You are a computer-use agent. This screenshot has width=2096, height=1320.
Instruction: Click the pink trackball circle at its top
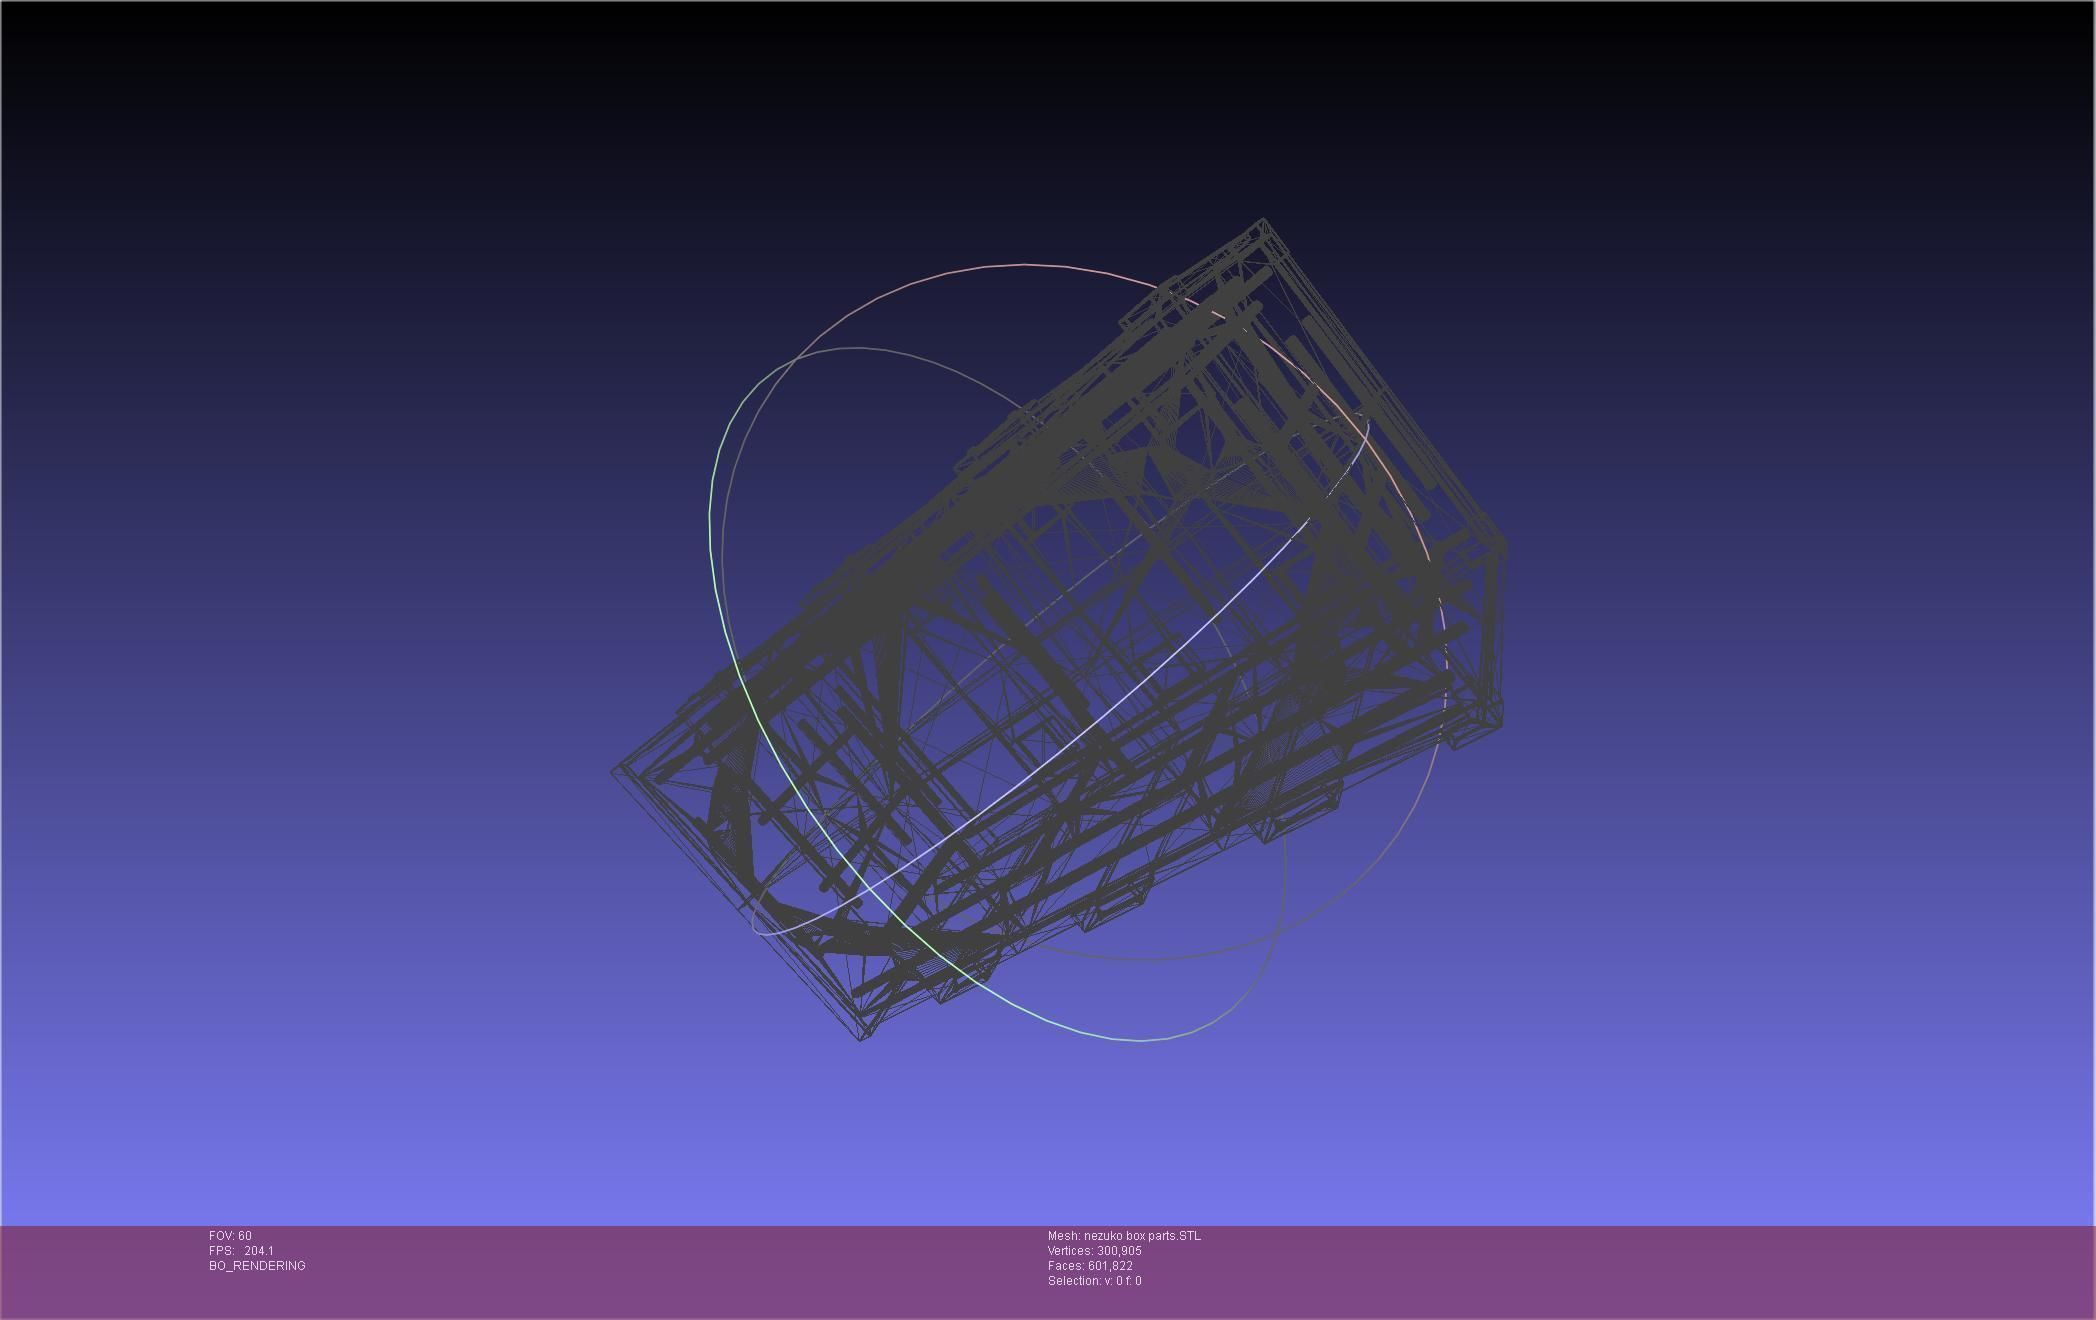pyautogui.click(x=1025, y=265)
